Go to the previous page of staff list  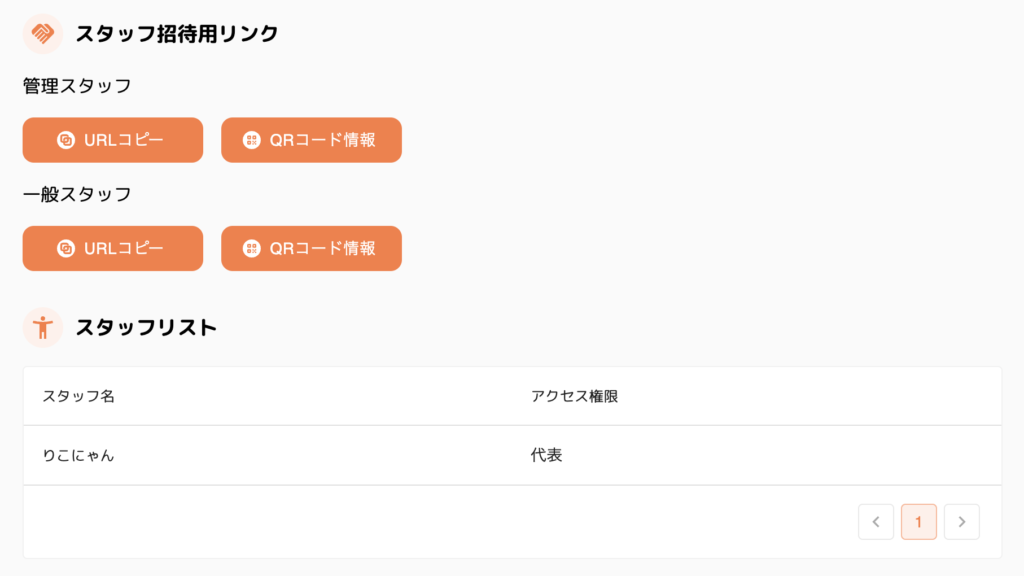[x=876, y=521]
